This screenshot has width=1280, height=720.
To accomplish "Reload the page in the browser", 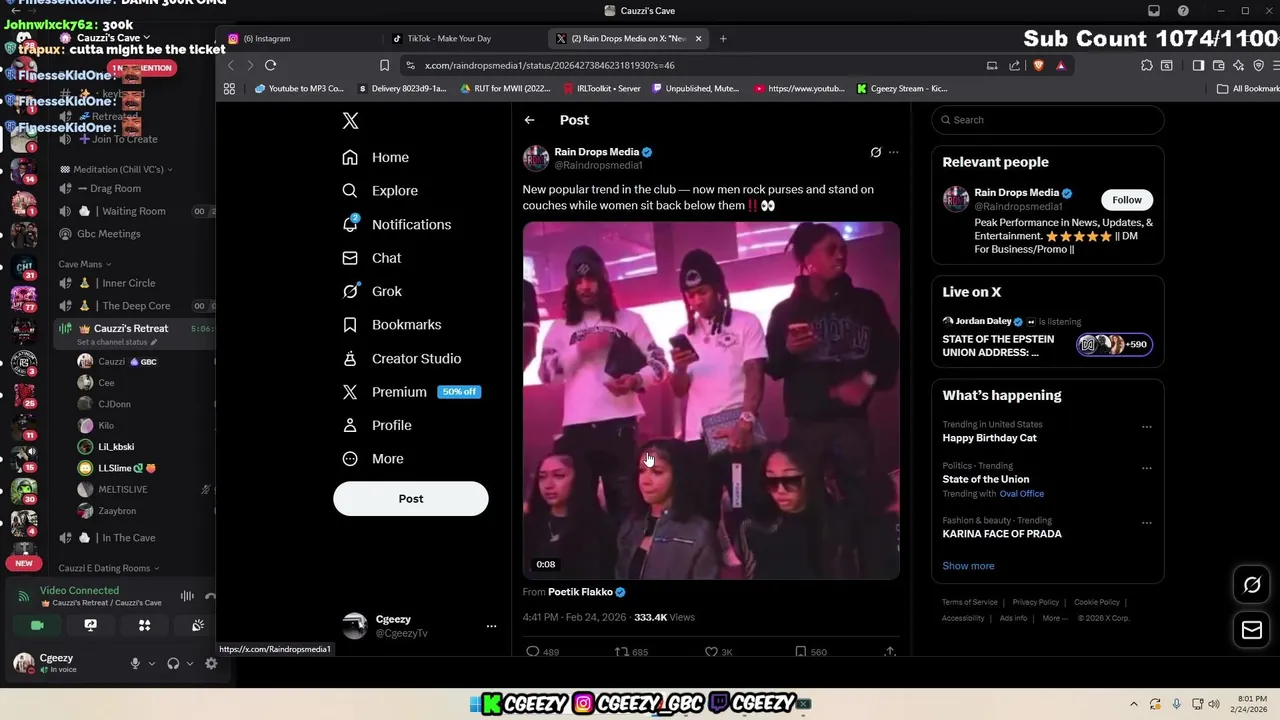I will 270,65.
